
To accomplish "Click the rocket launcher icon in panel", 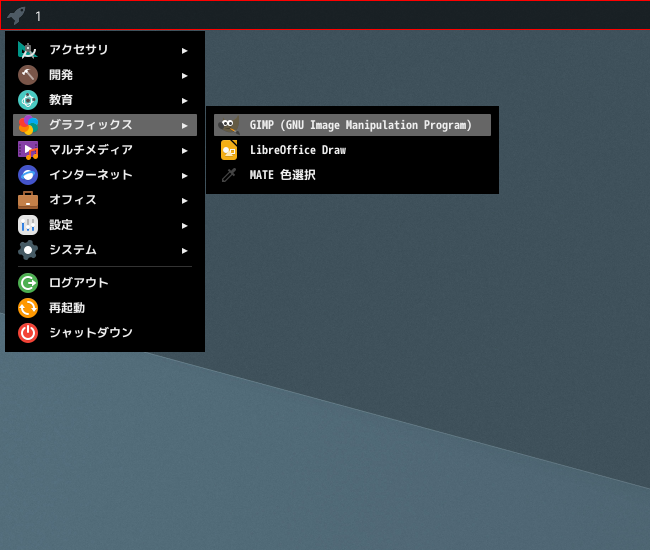I will [16, 16].
